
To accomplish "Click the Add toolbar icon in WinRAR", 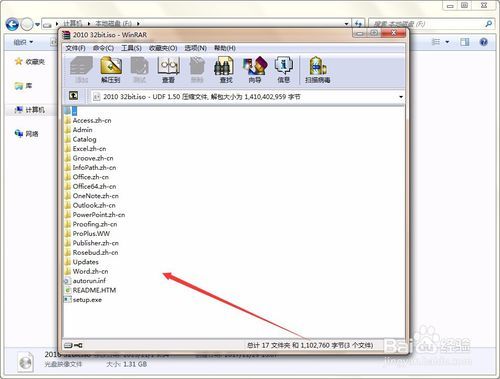I will click(81, 69).
